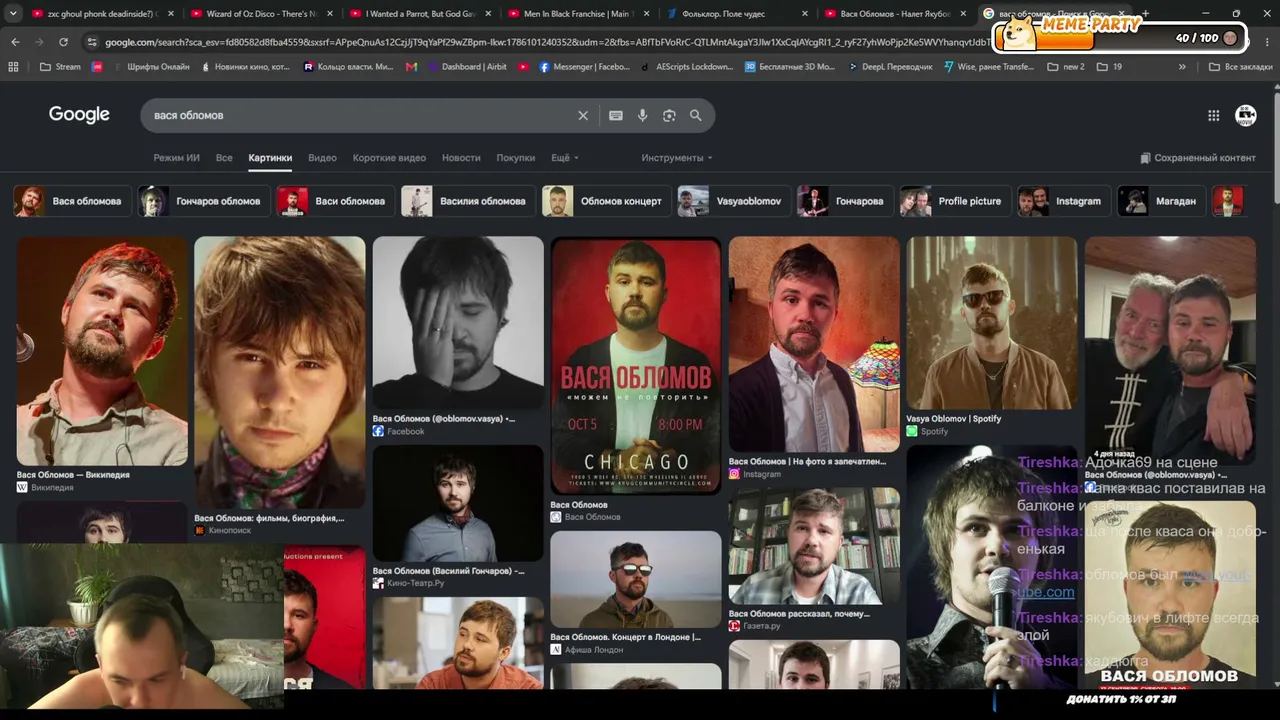1280x720 pixels.
Task: Show hidden bookmarks with the chevron
Action: (1182, 67)
